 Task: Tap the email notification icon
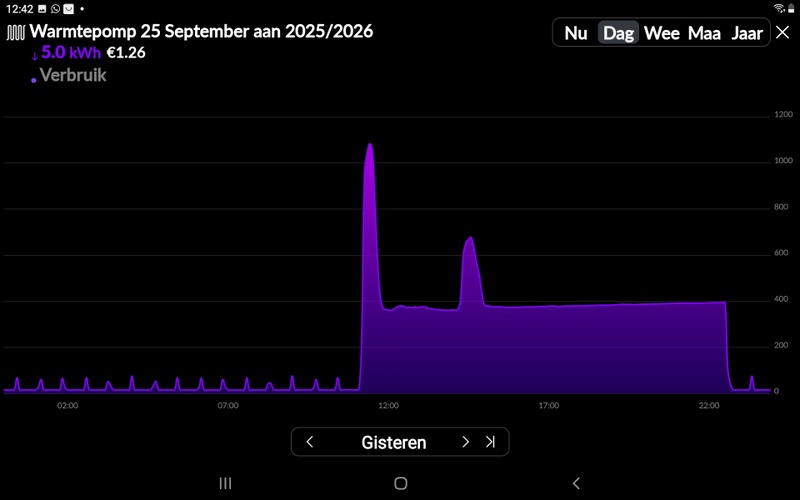(x=68, y=9)
